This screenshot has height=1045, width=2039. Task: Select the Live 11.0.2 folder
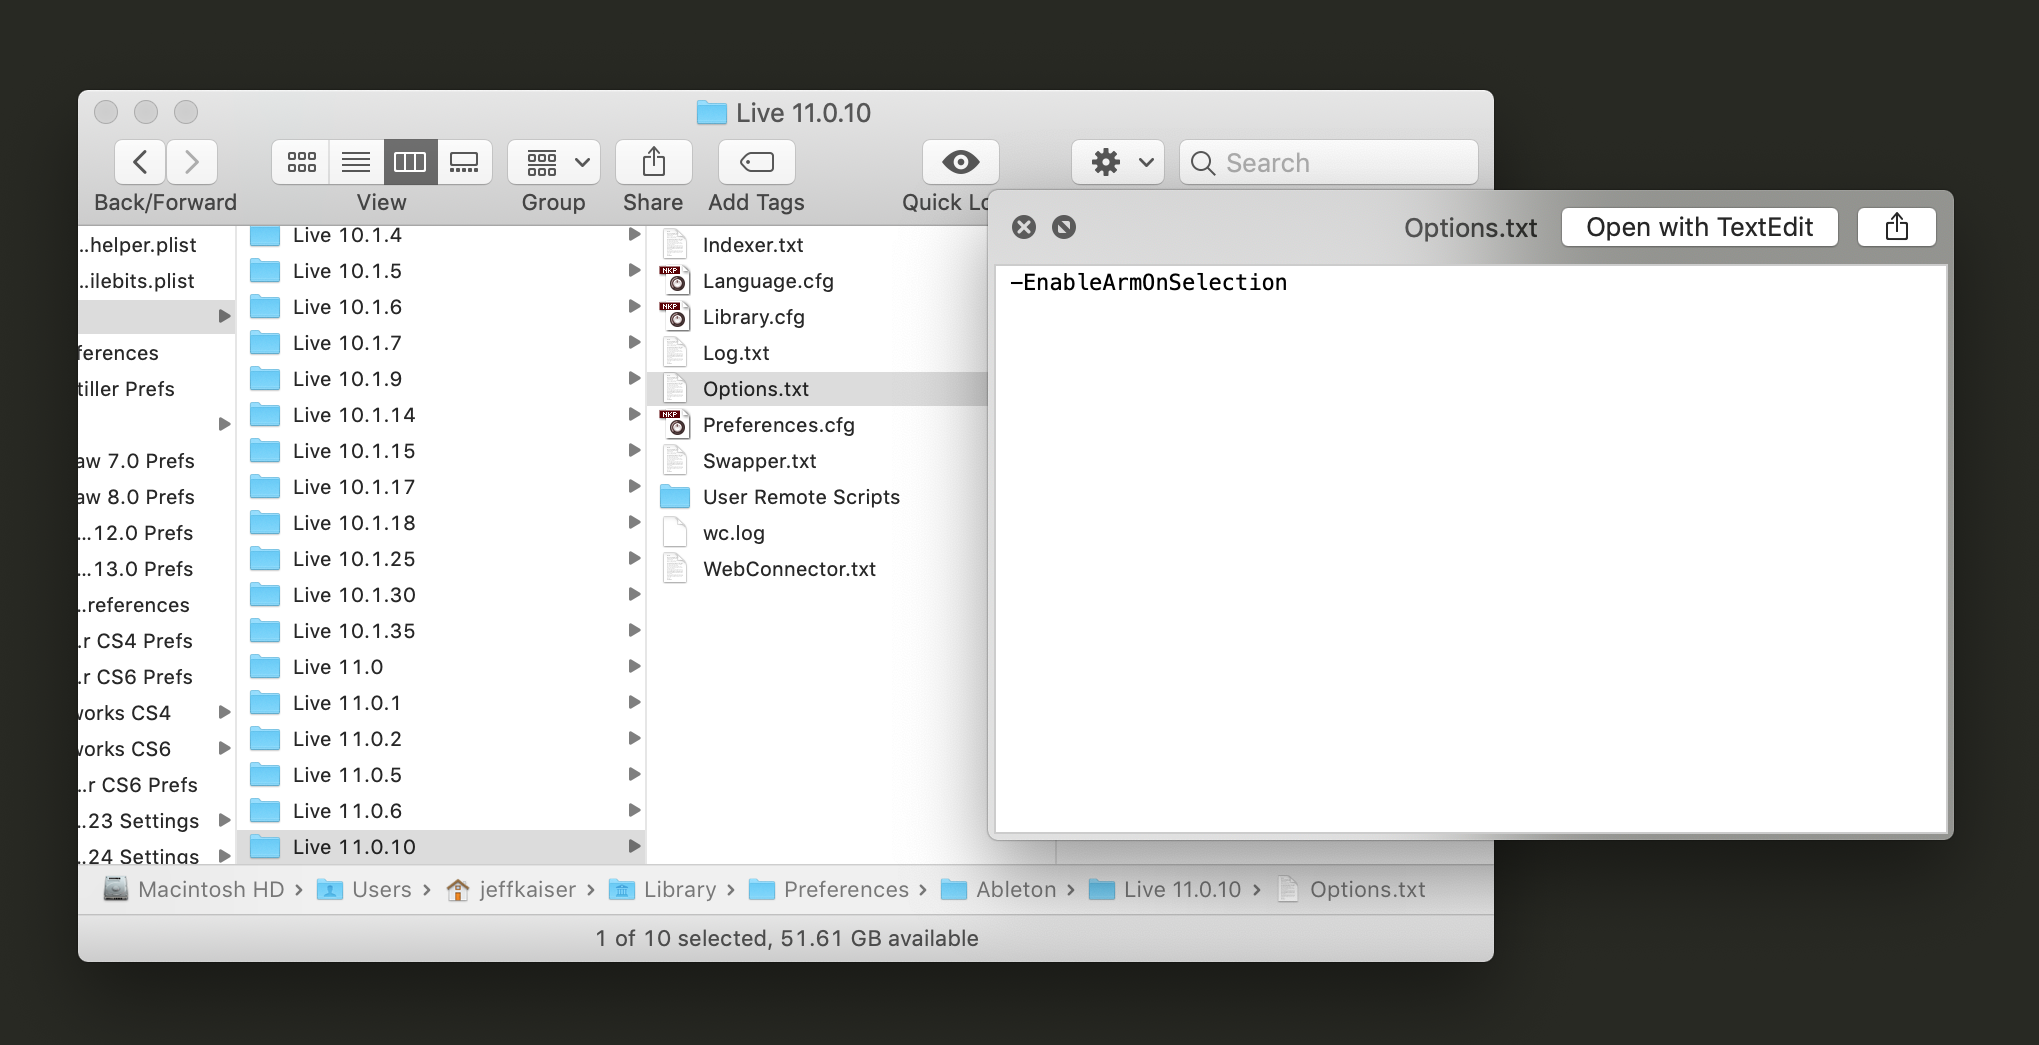(x=441, y=739)
